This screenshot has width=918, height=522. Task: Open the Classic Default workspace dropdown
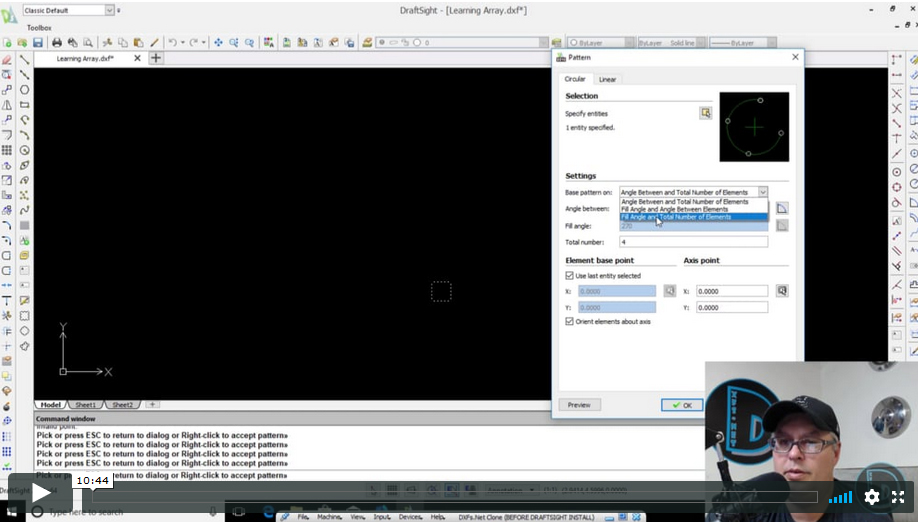[x=109, y=10]
